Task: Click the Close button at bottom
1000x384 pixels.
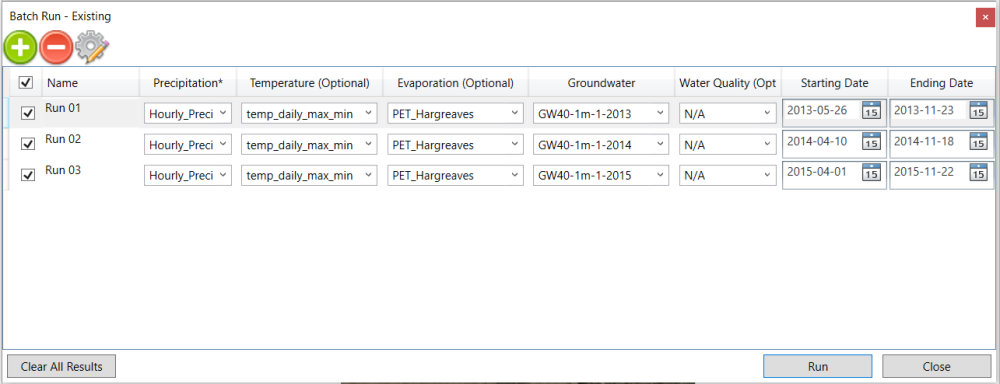Action: pos(936,367)
